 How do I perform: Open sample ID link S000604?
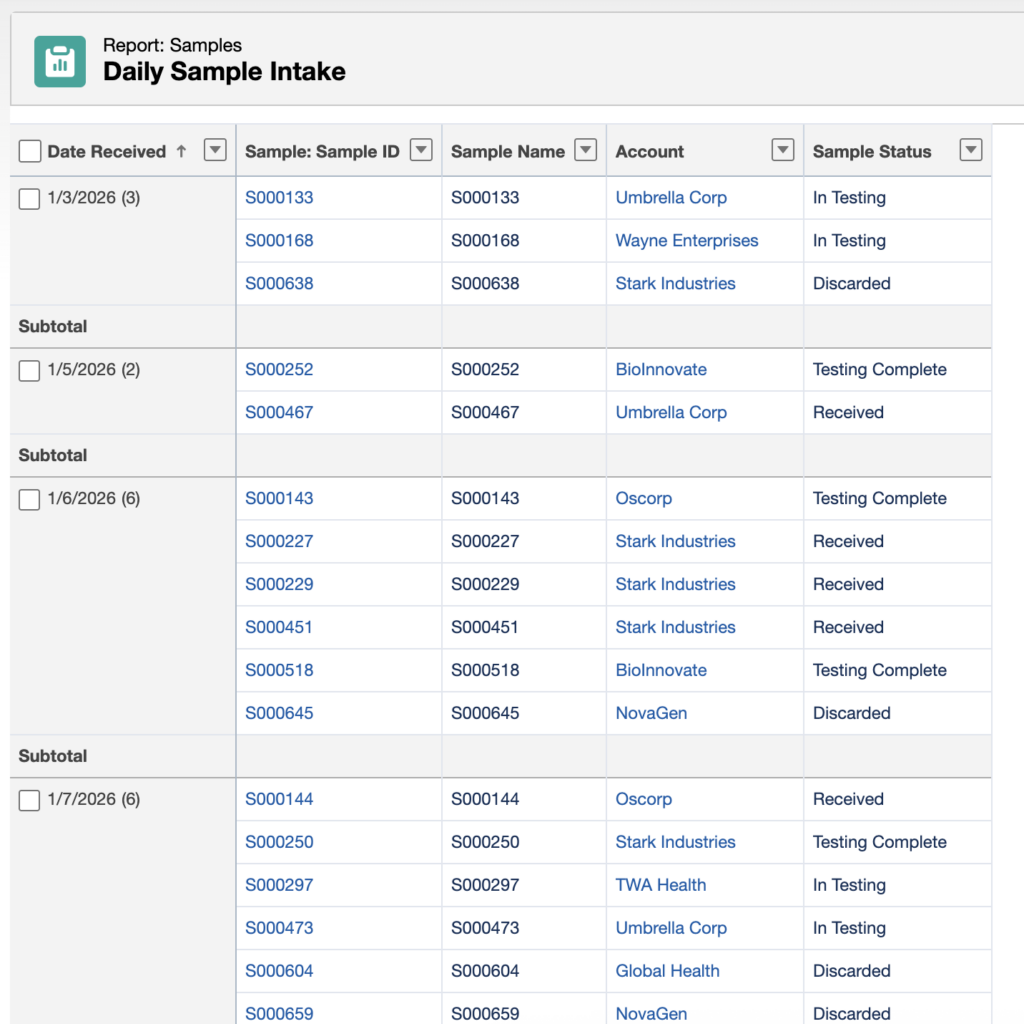(x=279, y=971)
